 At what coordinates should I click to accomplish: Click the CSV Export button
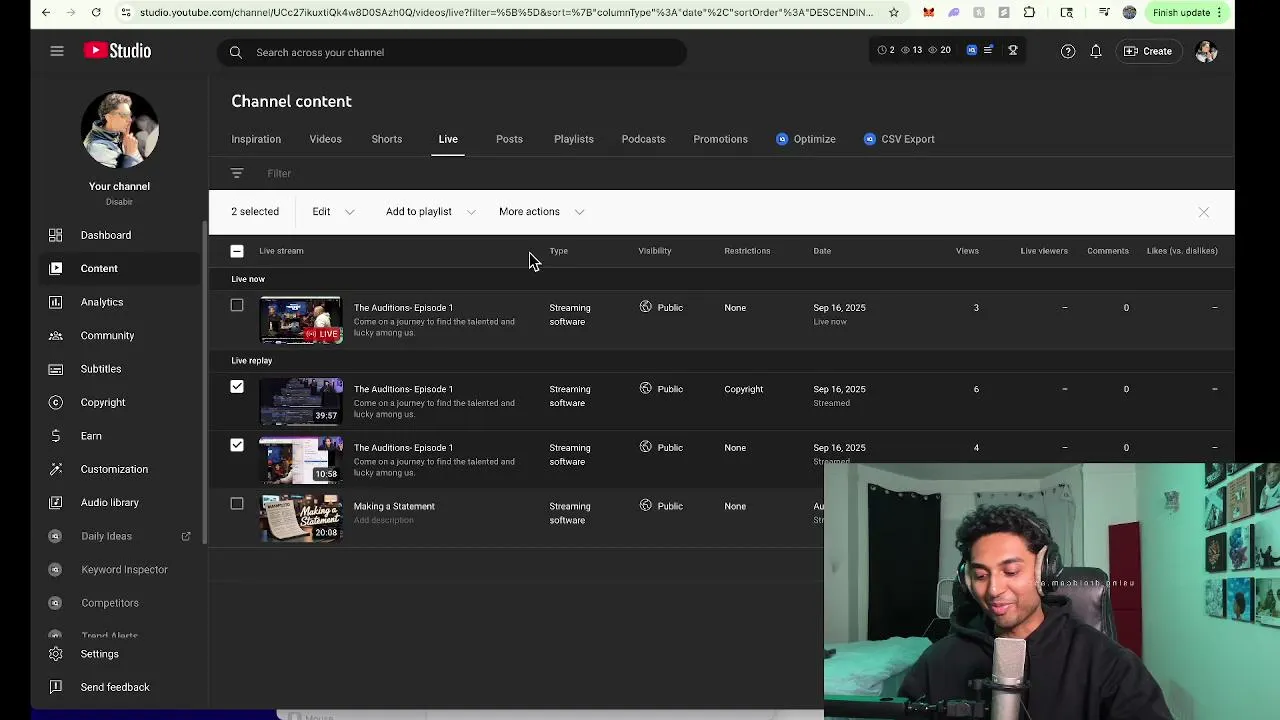coord(899,139)
